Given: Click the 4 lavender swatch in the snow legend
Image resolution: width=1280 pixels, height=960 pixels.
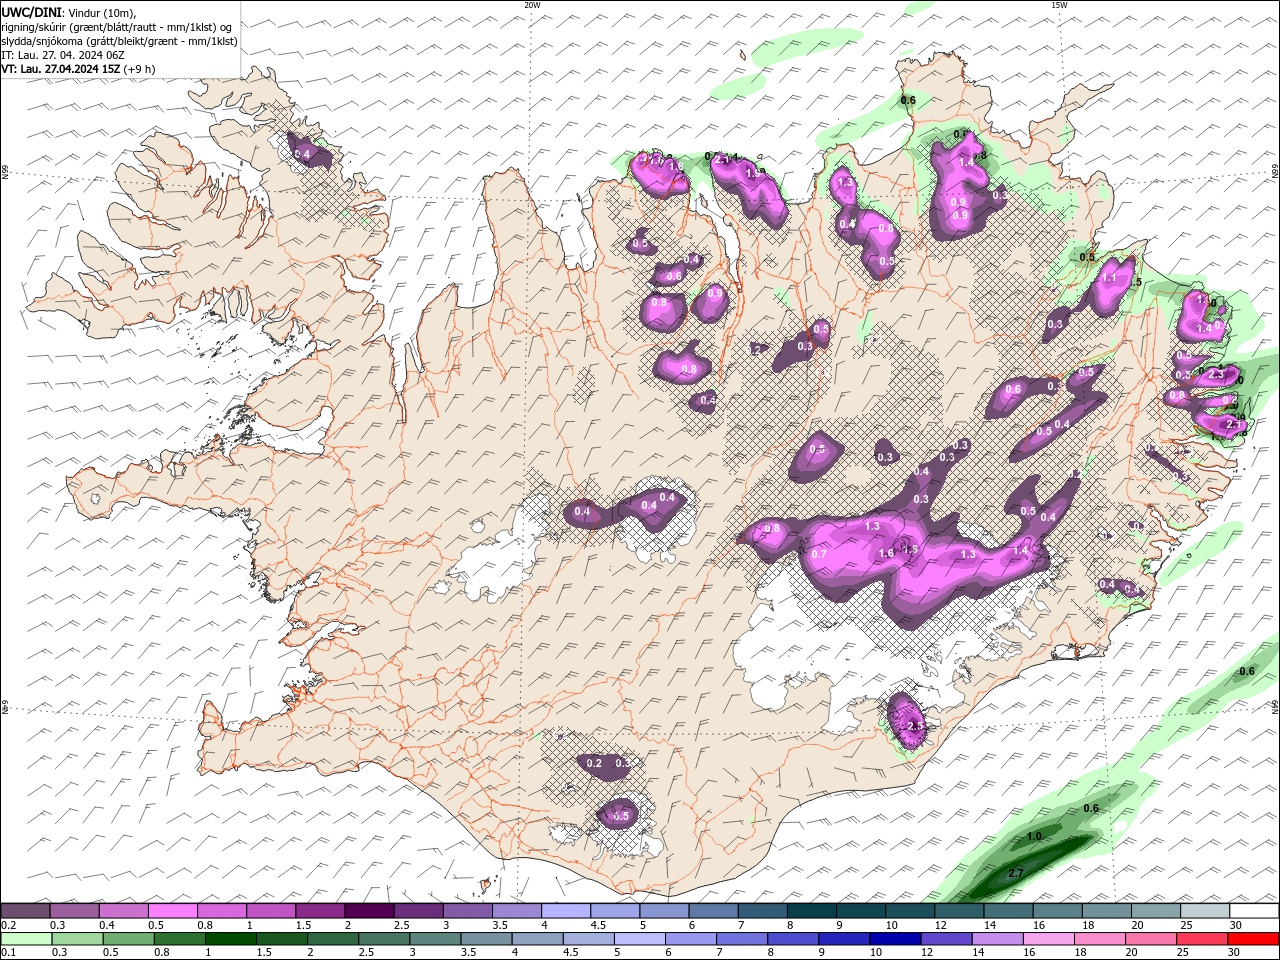Looking at the screenshot, I should (x=565, y=911).
